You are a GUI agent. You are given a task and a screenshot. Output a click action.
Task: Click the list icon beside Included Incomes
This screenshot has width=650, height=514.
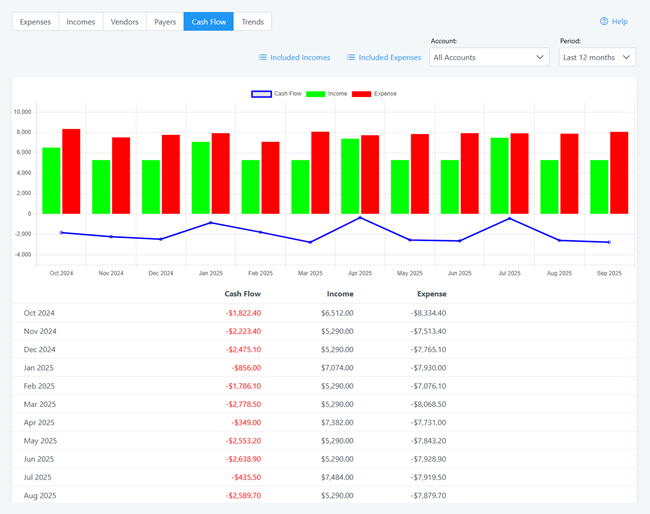(x=263, y=58)
